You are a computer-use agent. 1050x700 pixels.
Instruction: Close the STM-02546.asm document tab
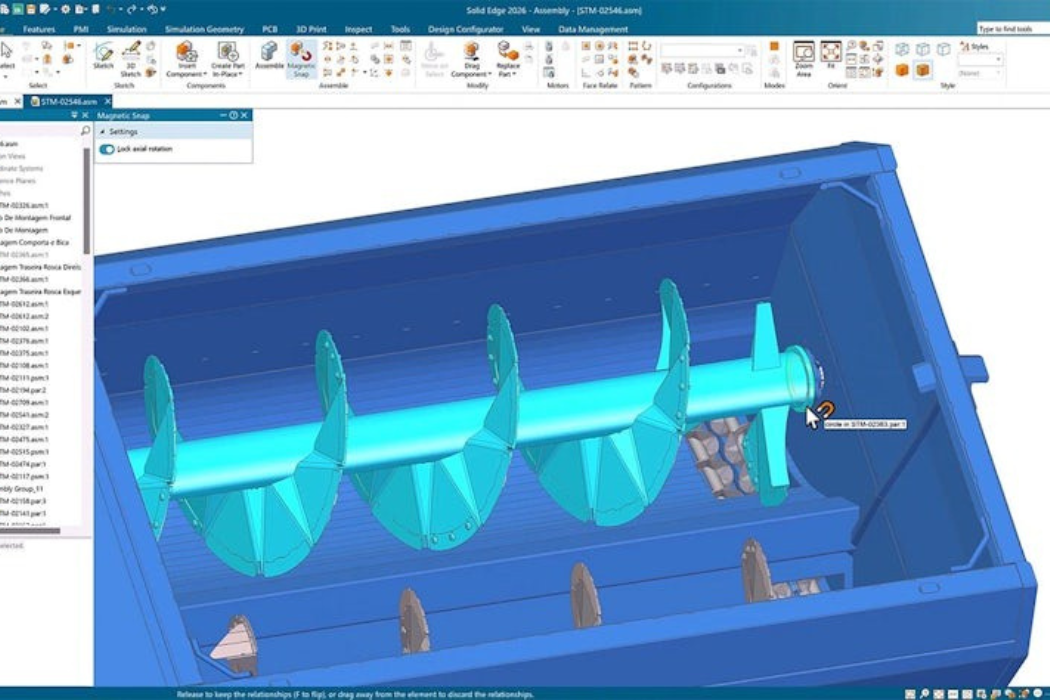click(107, 102)
